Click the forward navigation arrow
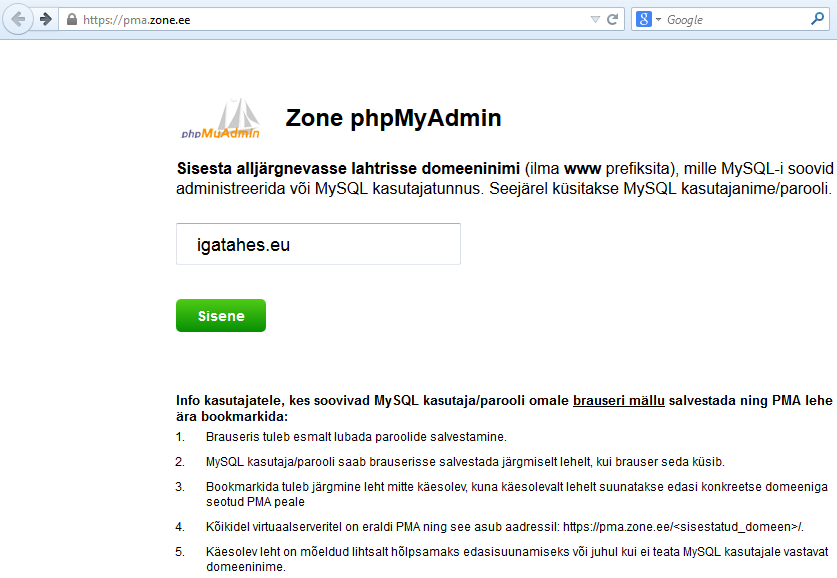Image resolution: width=837 pixels, height=578 pixels. tap(45, 19)
